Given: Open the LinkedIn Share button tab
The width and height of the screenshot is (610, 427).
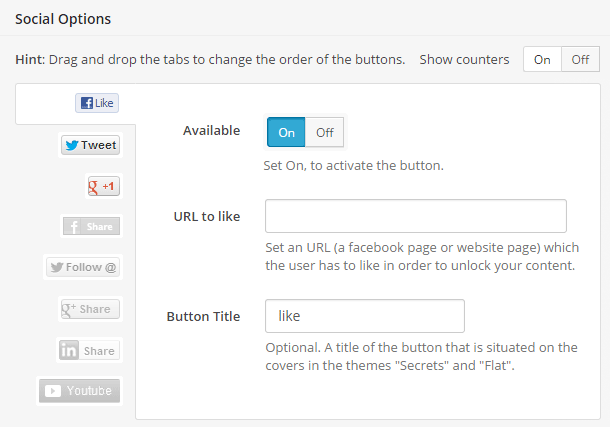Looking at the screenshot, I should click(x=89, y=351).
